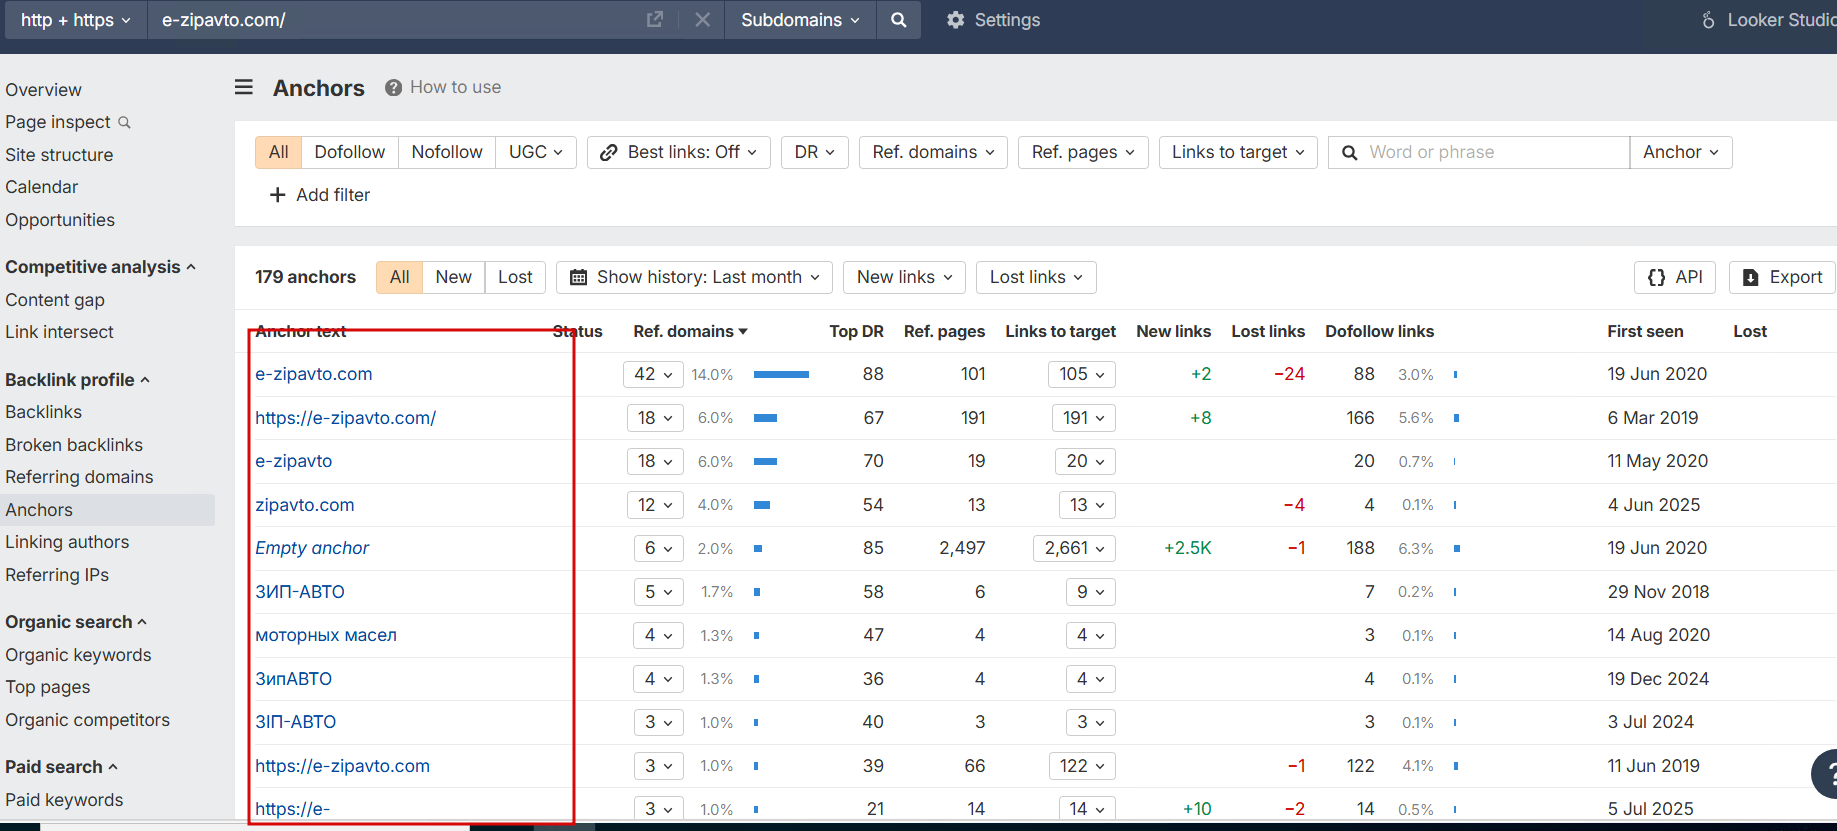
Task: Filter by Dofollow links
Action: [350, 152]
